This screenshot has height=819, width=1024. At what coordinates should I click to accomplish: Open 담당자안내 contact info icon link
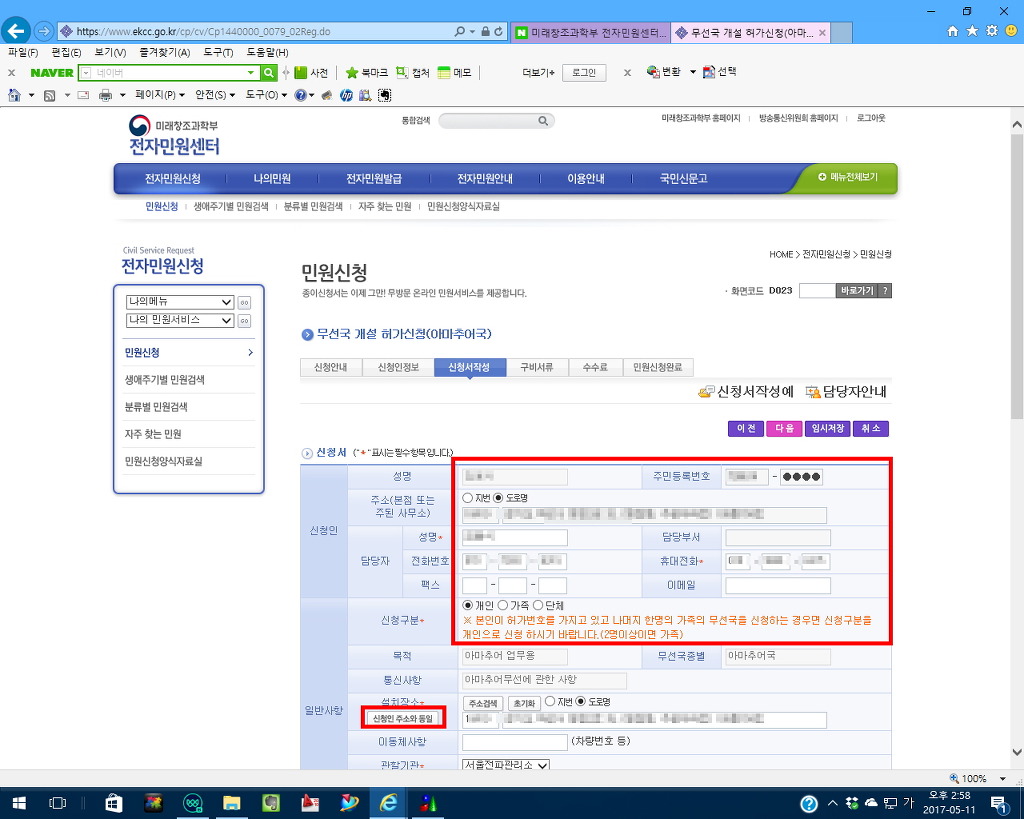846,391
